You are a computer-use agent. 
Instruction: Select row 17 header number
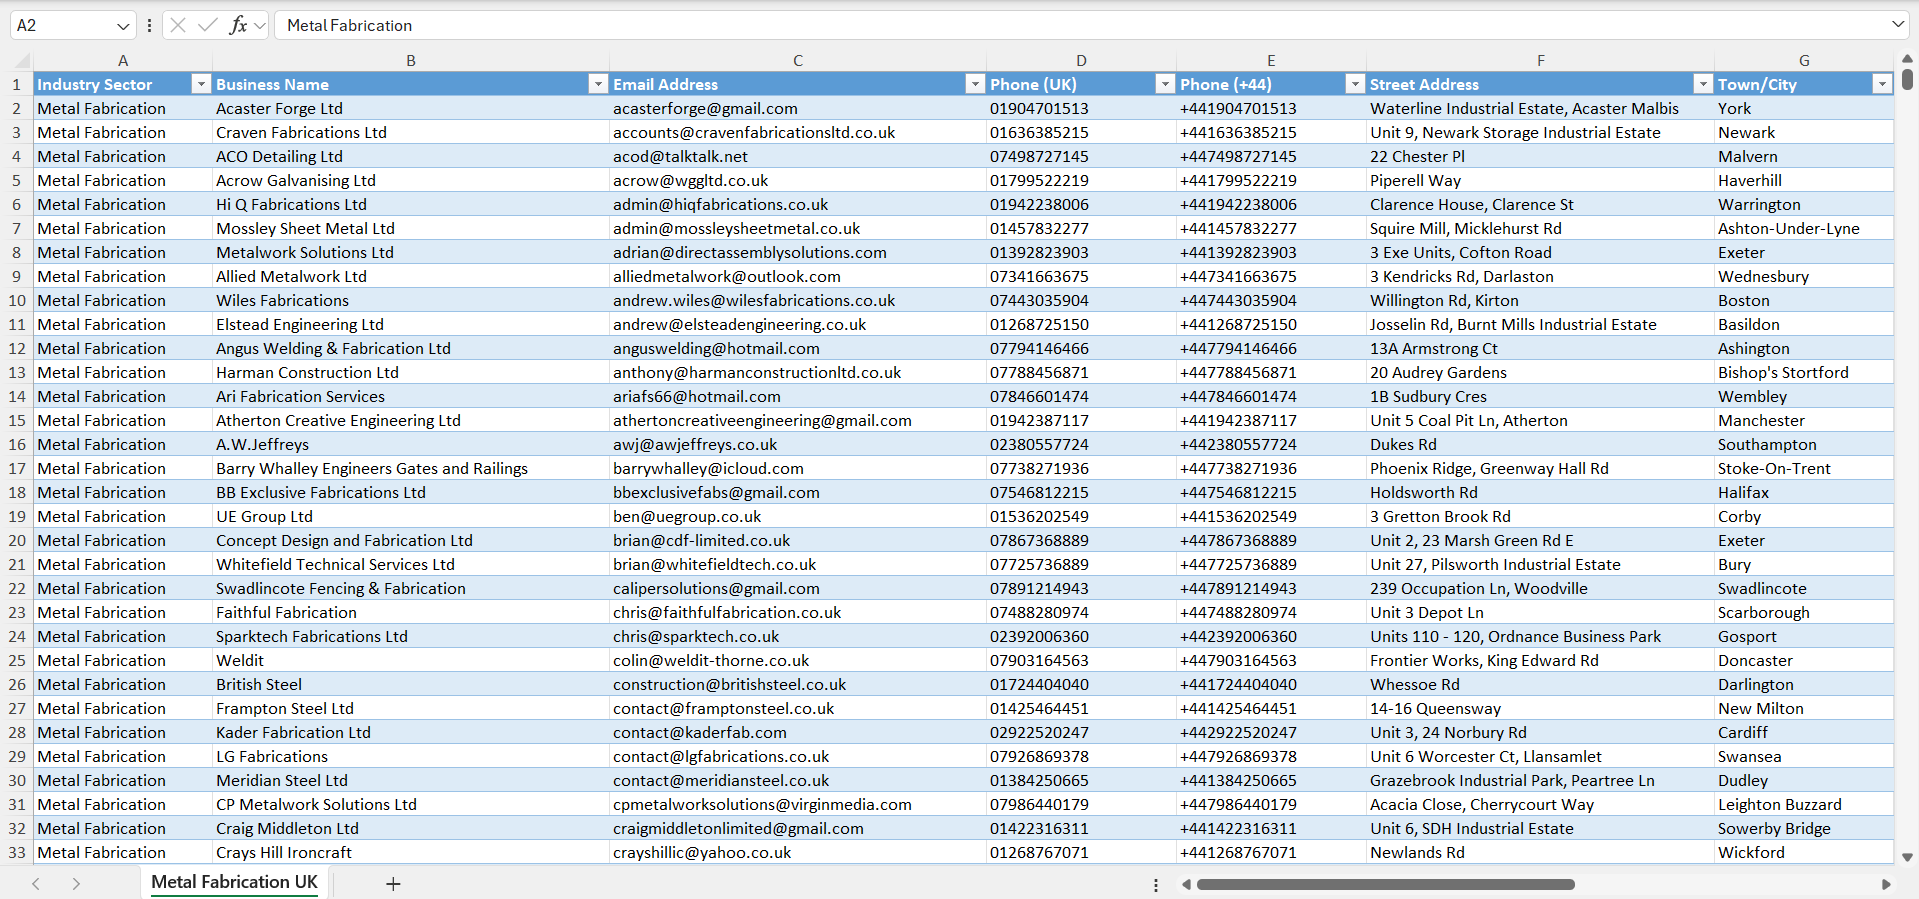point(17,468)
